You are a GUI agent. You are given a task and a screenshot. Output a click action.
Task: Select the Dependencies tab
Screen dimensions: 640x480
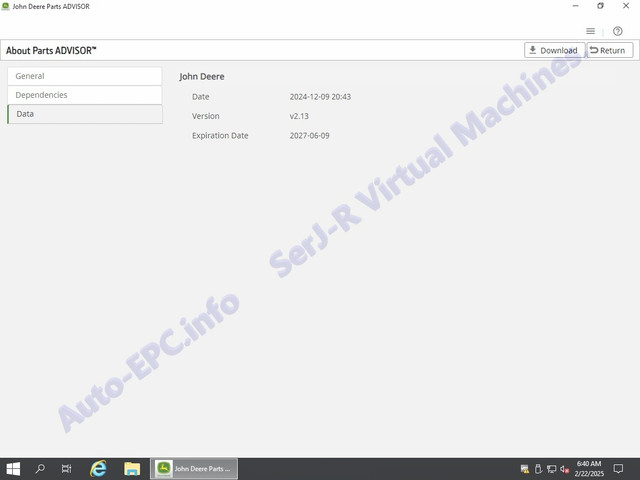tap(84, 95)
